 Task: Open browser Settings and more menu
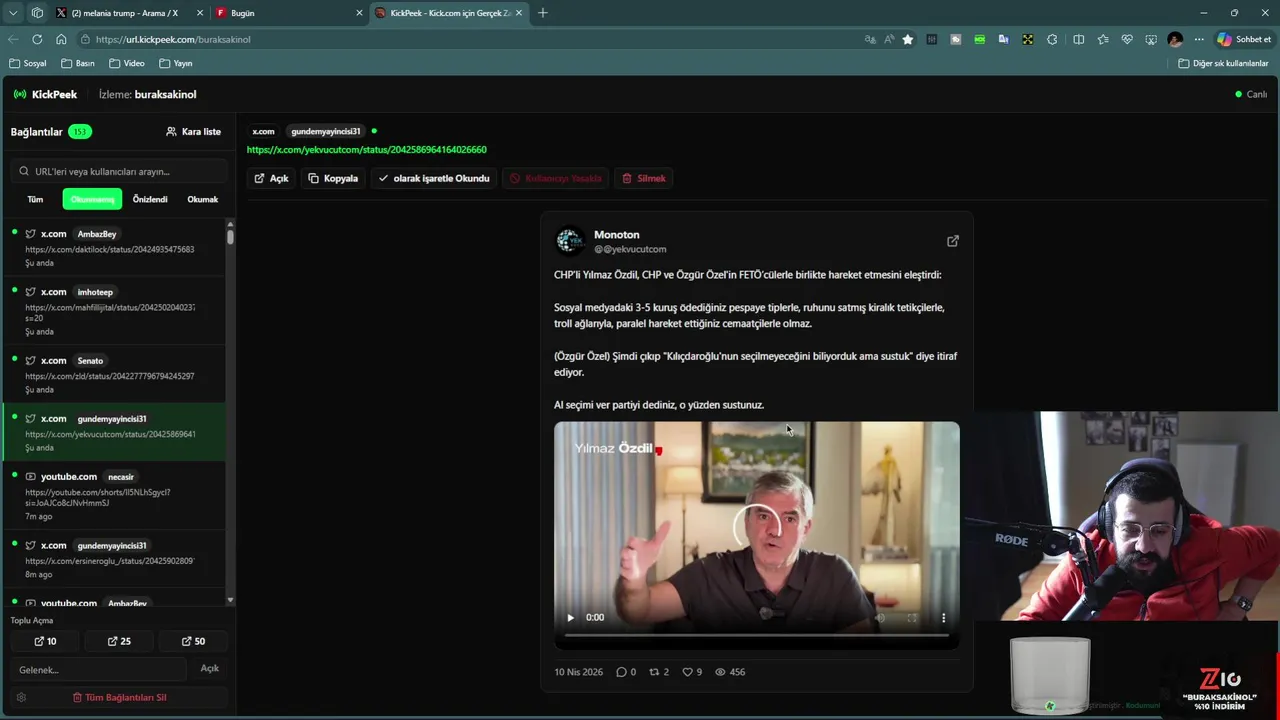pyautogui.click(x=1199, y=39)
